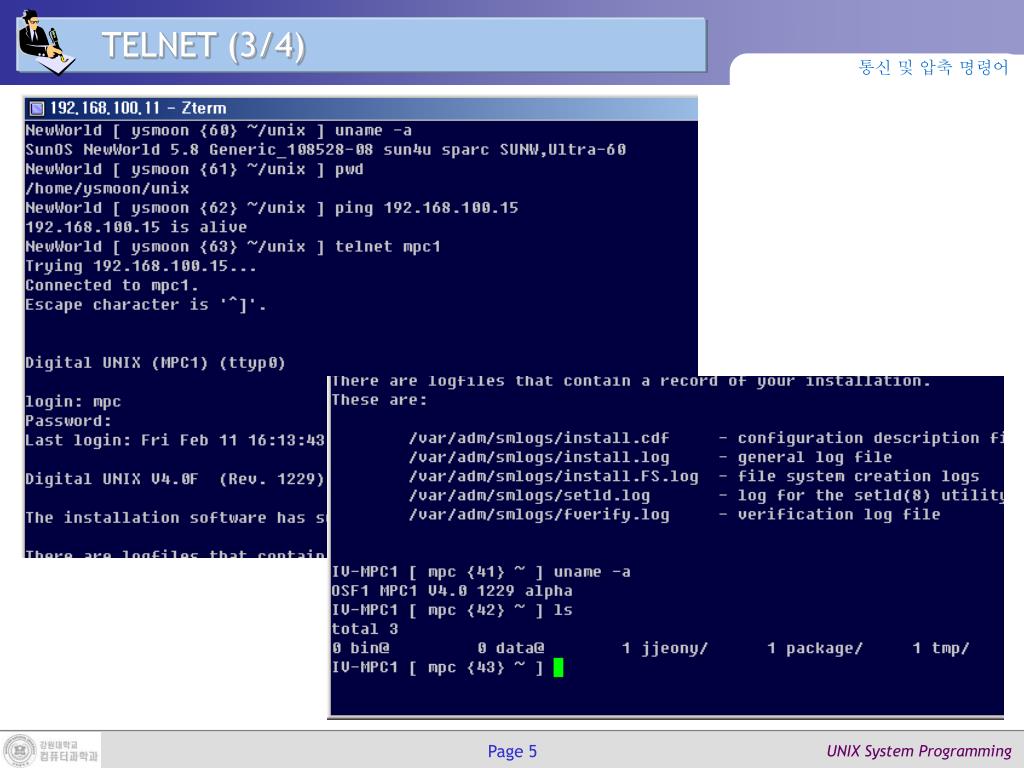Click the Zterm window icon in title bar
The height and width of the screenshot is (768, 1024).
[x=37, y=108]
